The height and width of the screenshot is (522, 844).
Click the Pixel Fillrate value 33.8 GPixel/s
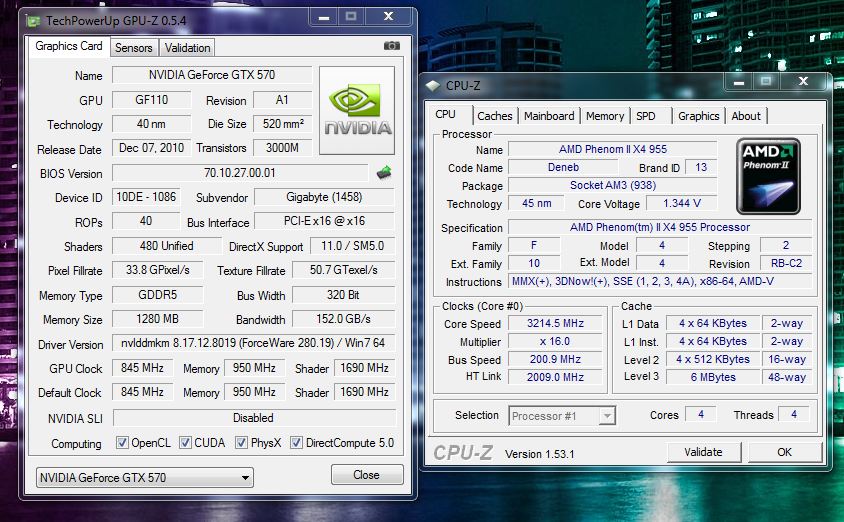point(157,270)
